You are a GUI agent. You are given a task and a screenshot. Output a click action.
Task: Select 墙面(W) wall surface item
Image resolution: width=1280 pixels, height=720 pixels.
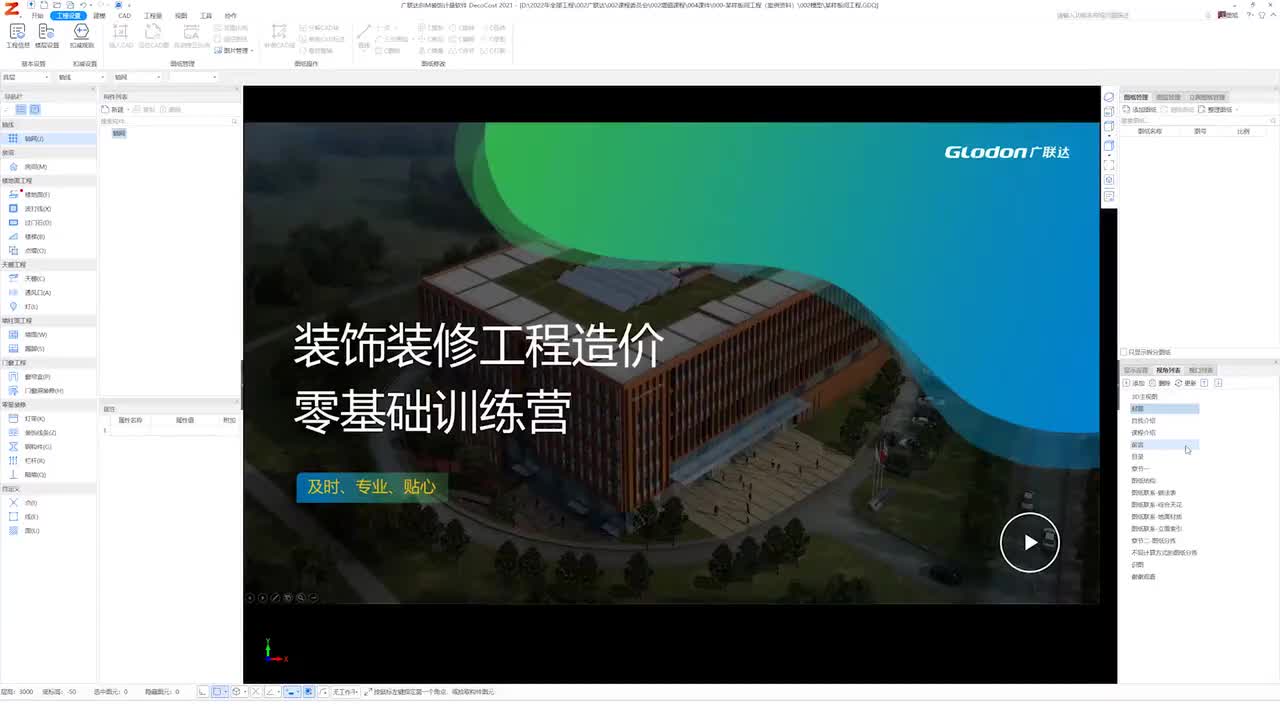point(48,335)
